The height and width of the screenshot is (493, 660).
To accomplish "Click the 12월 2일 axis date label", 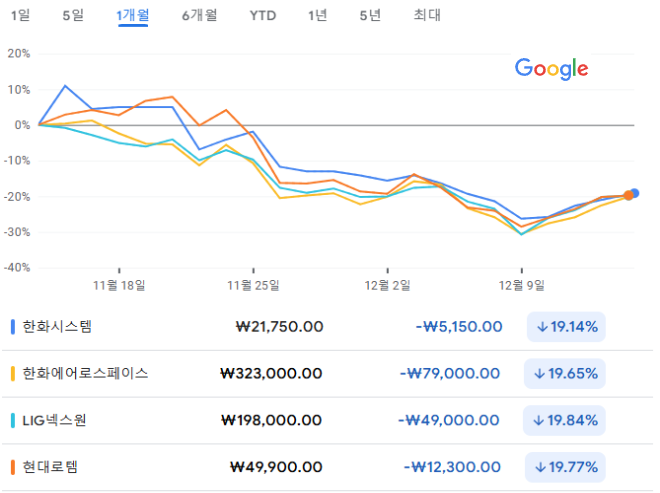I will tap(387, 286).
